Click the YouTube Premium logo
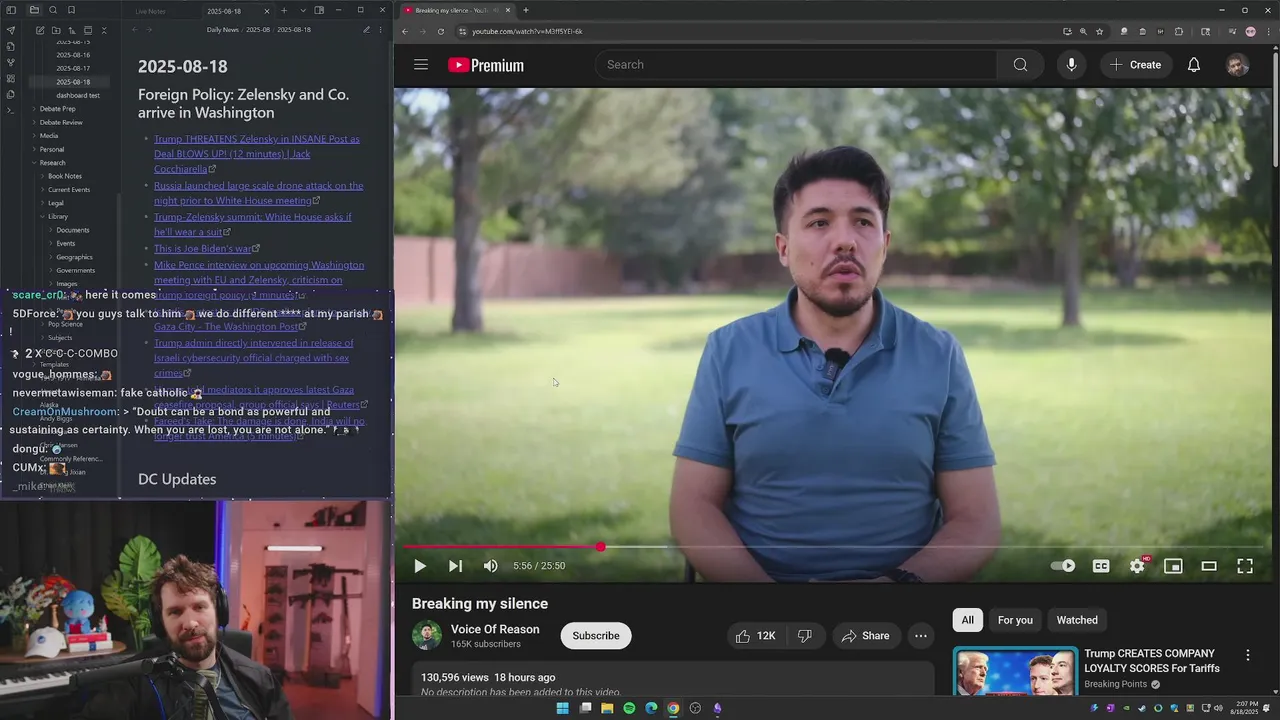 [486, 65]
